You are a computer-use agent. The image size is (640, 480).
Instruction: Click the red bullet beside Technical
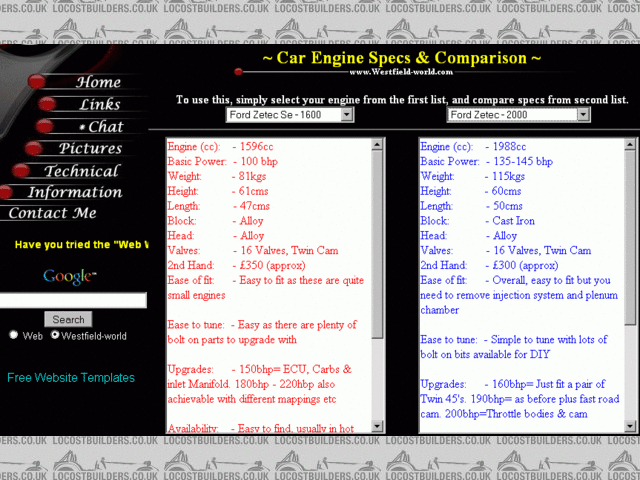pos(23,171)
